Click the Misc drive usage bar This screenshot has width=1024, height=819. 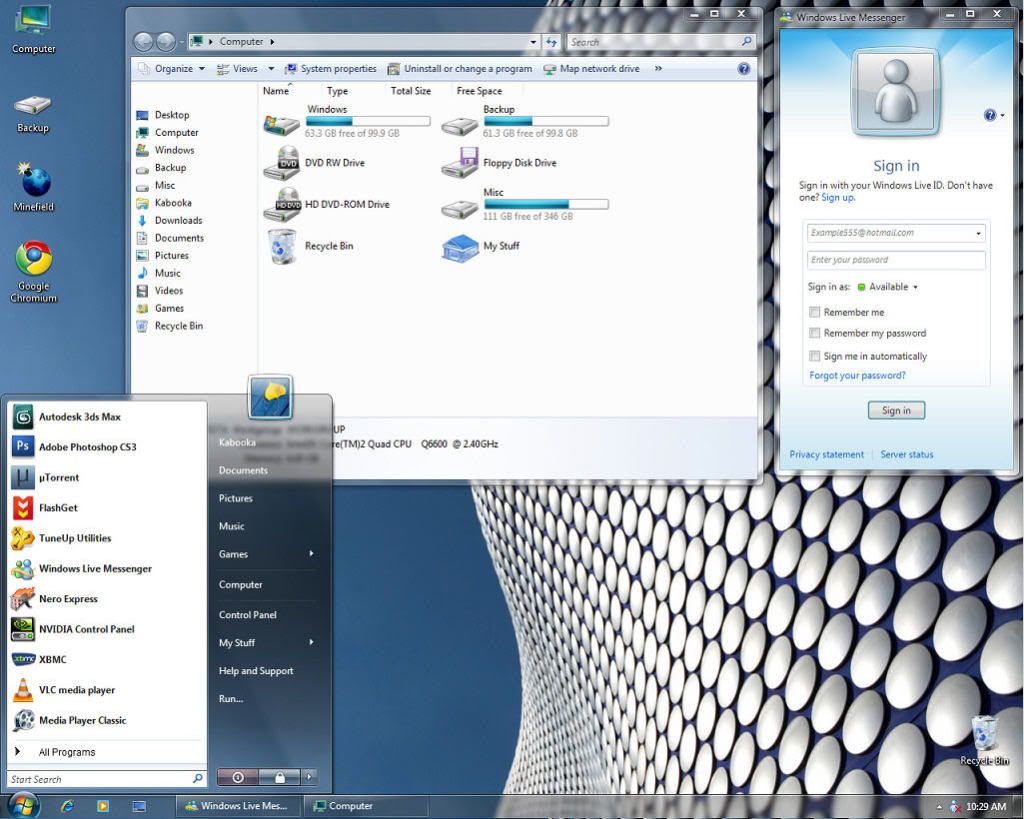pyautogui.click(x=547, y=204)
